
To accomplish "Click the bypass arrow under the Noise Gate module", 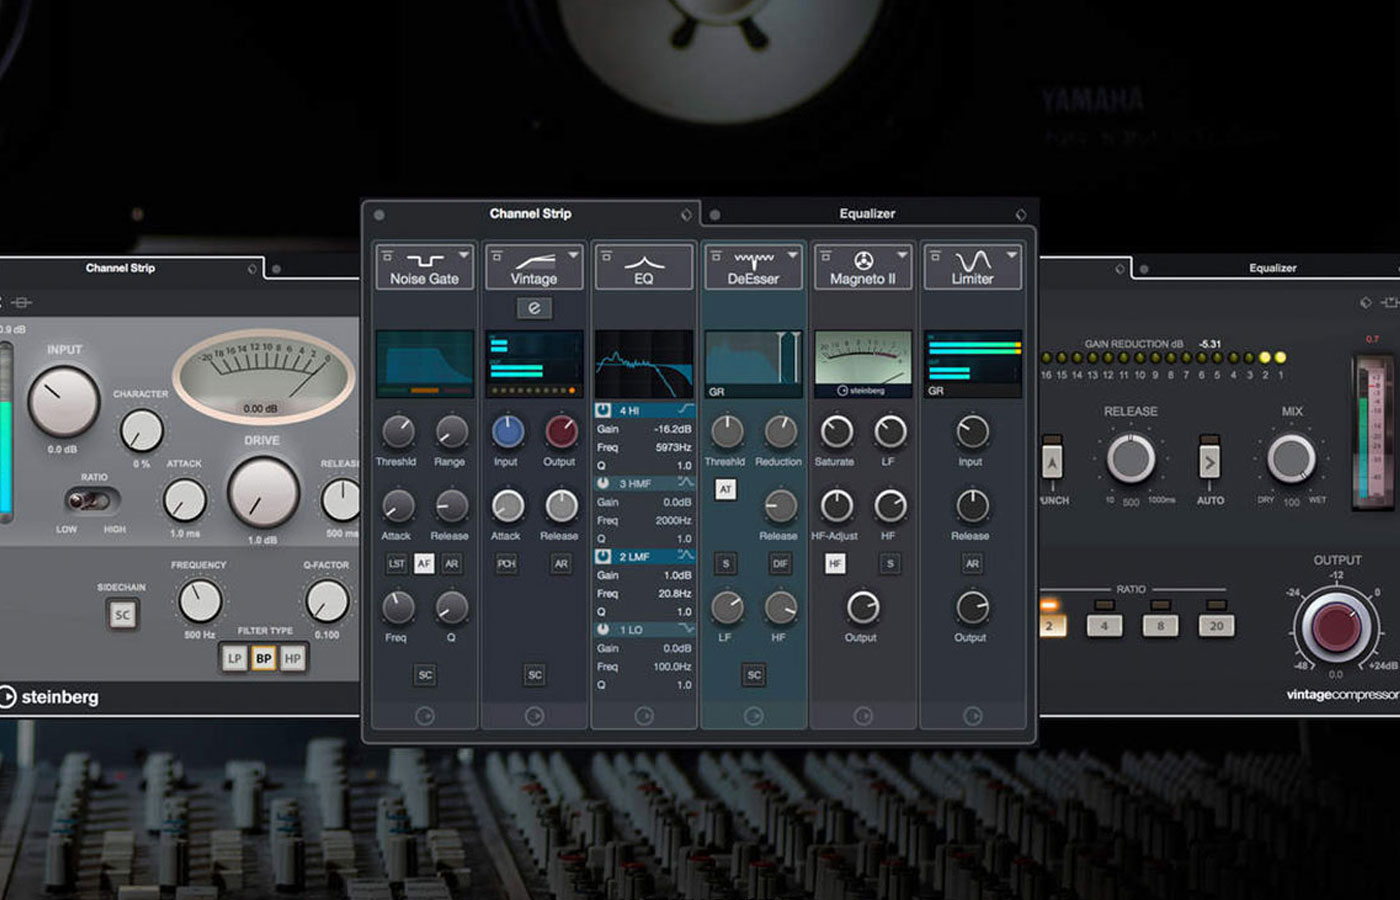I will (424, 716).
